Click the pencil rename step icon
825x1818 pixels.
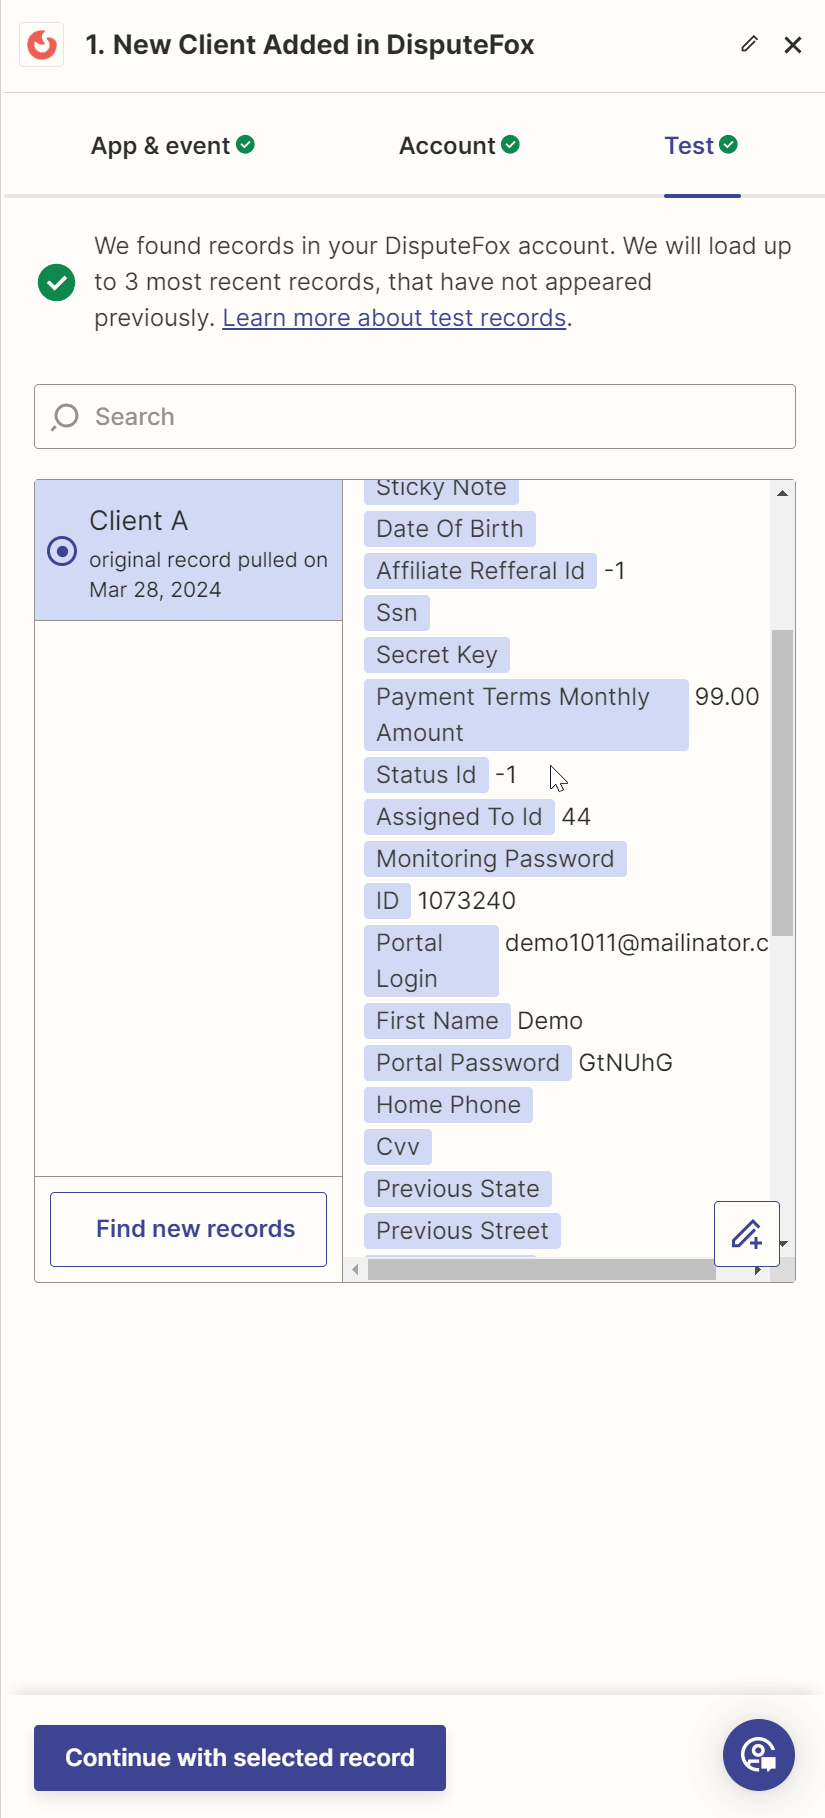pyautogui.click(x=749, y=44)
